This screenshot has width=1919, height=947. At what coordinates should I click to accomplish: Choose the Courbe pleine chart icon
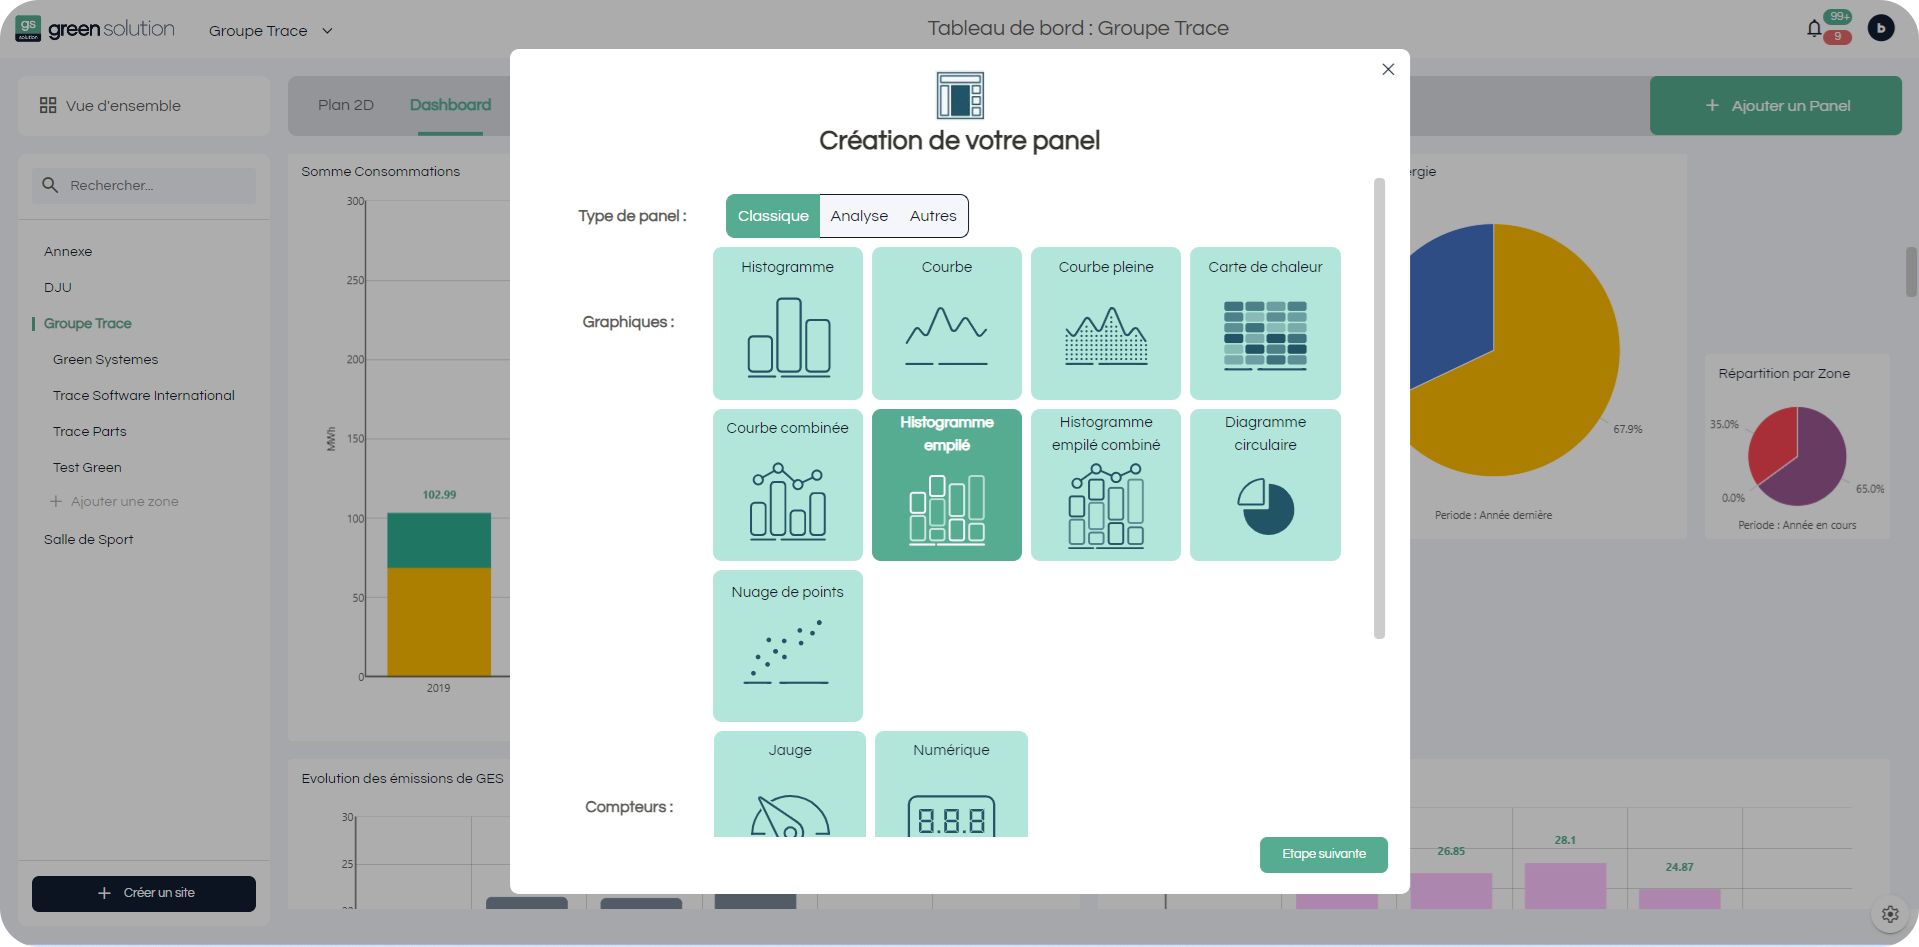point(1105,322)
